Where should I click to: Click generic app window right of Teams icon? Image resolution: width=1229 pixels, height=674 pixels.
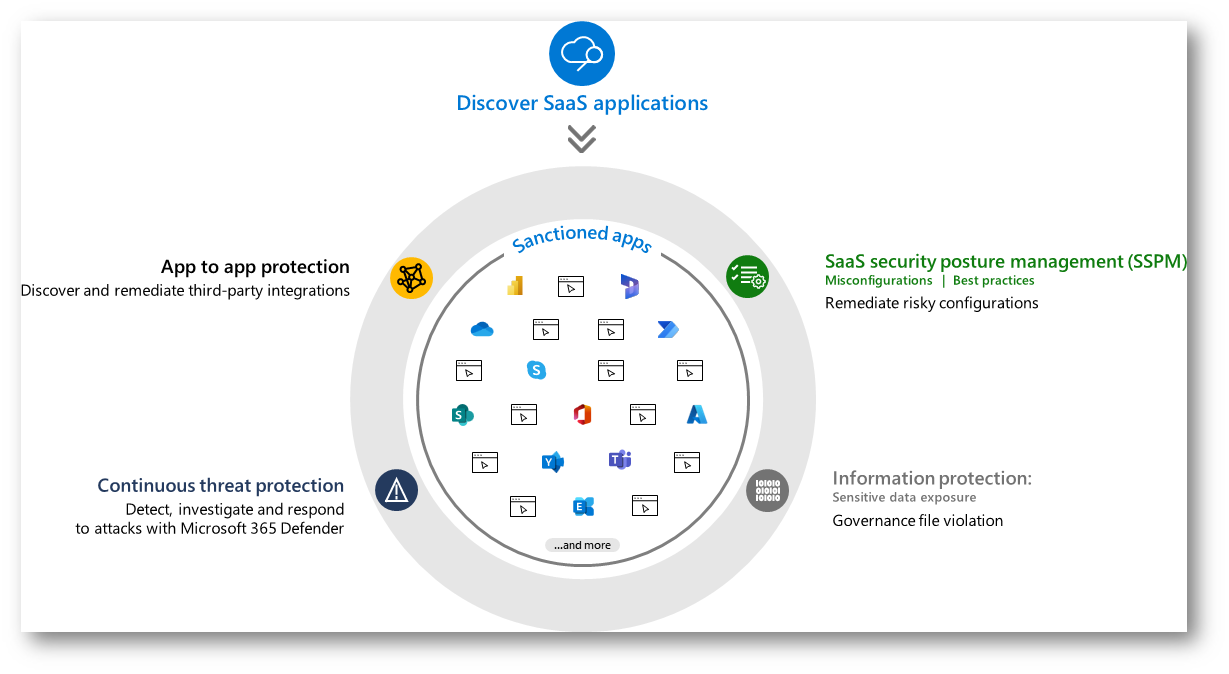(x=686, y=462)
